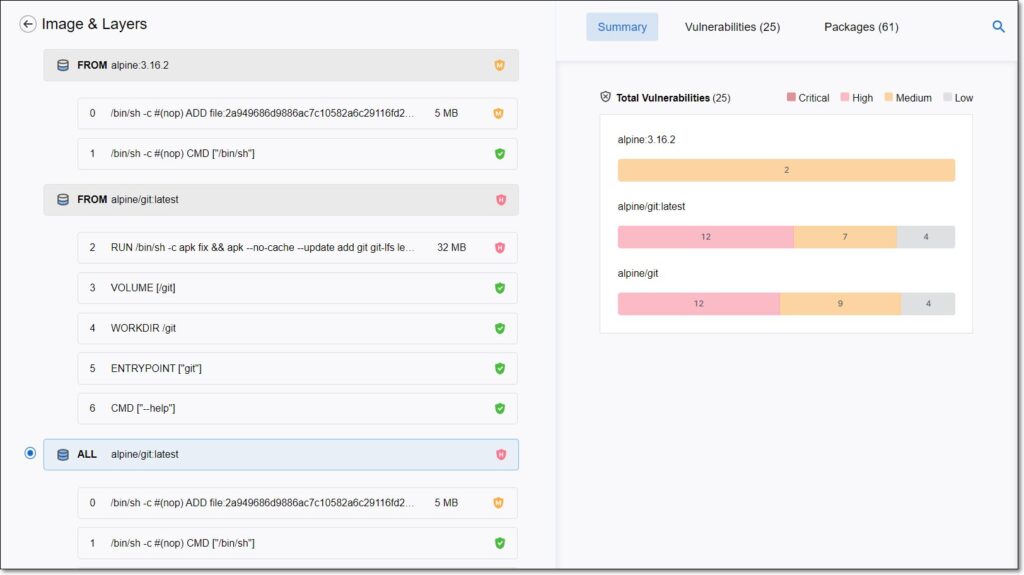
Task: Select layer 4 WORKDIR /git
Action: (298, 329)
